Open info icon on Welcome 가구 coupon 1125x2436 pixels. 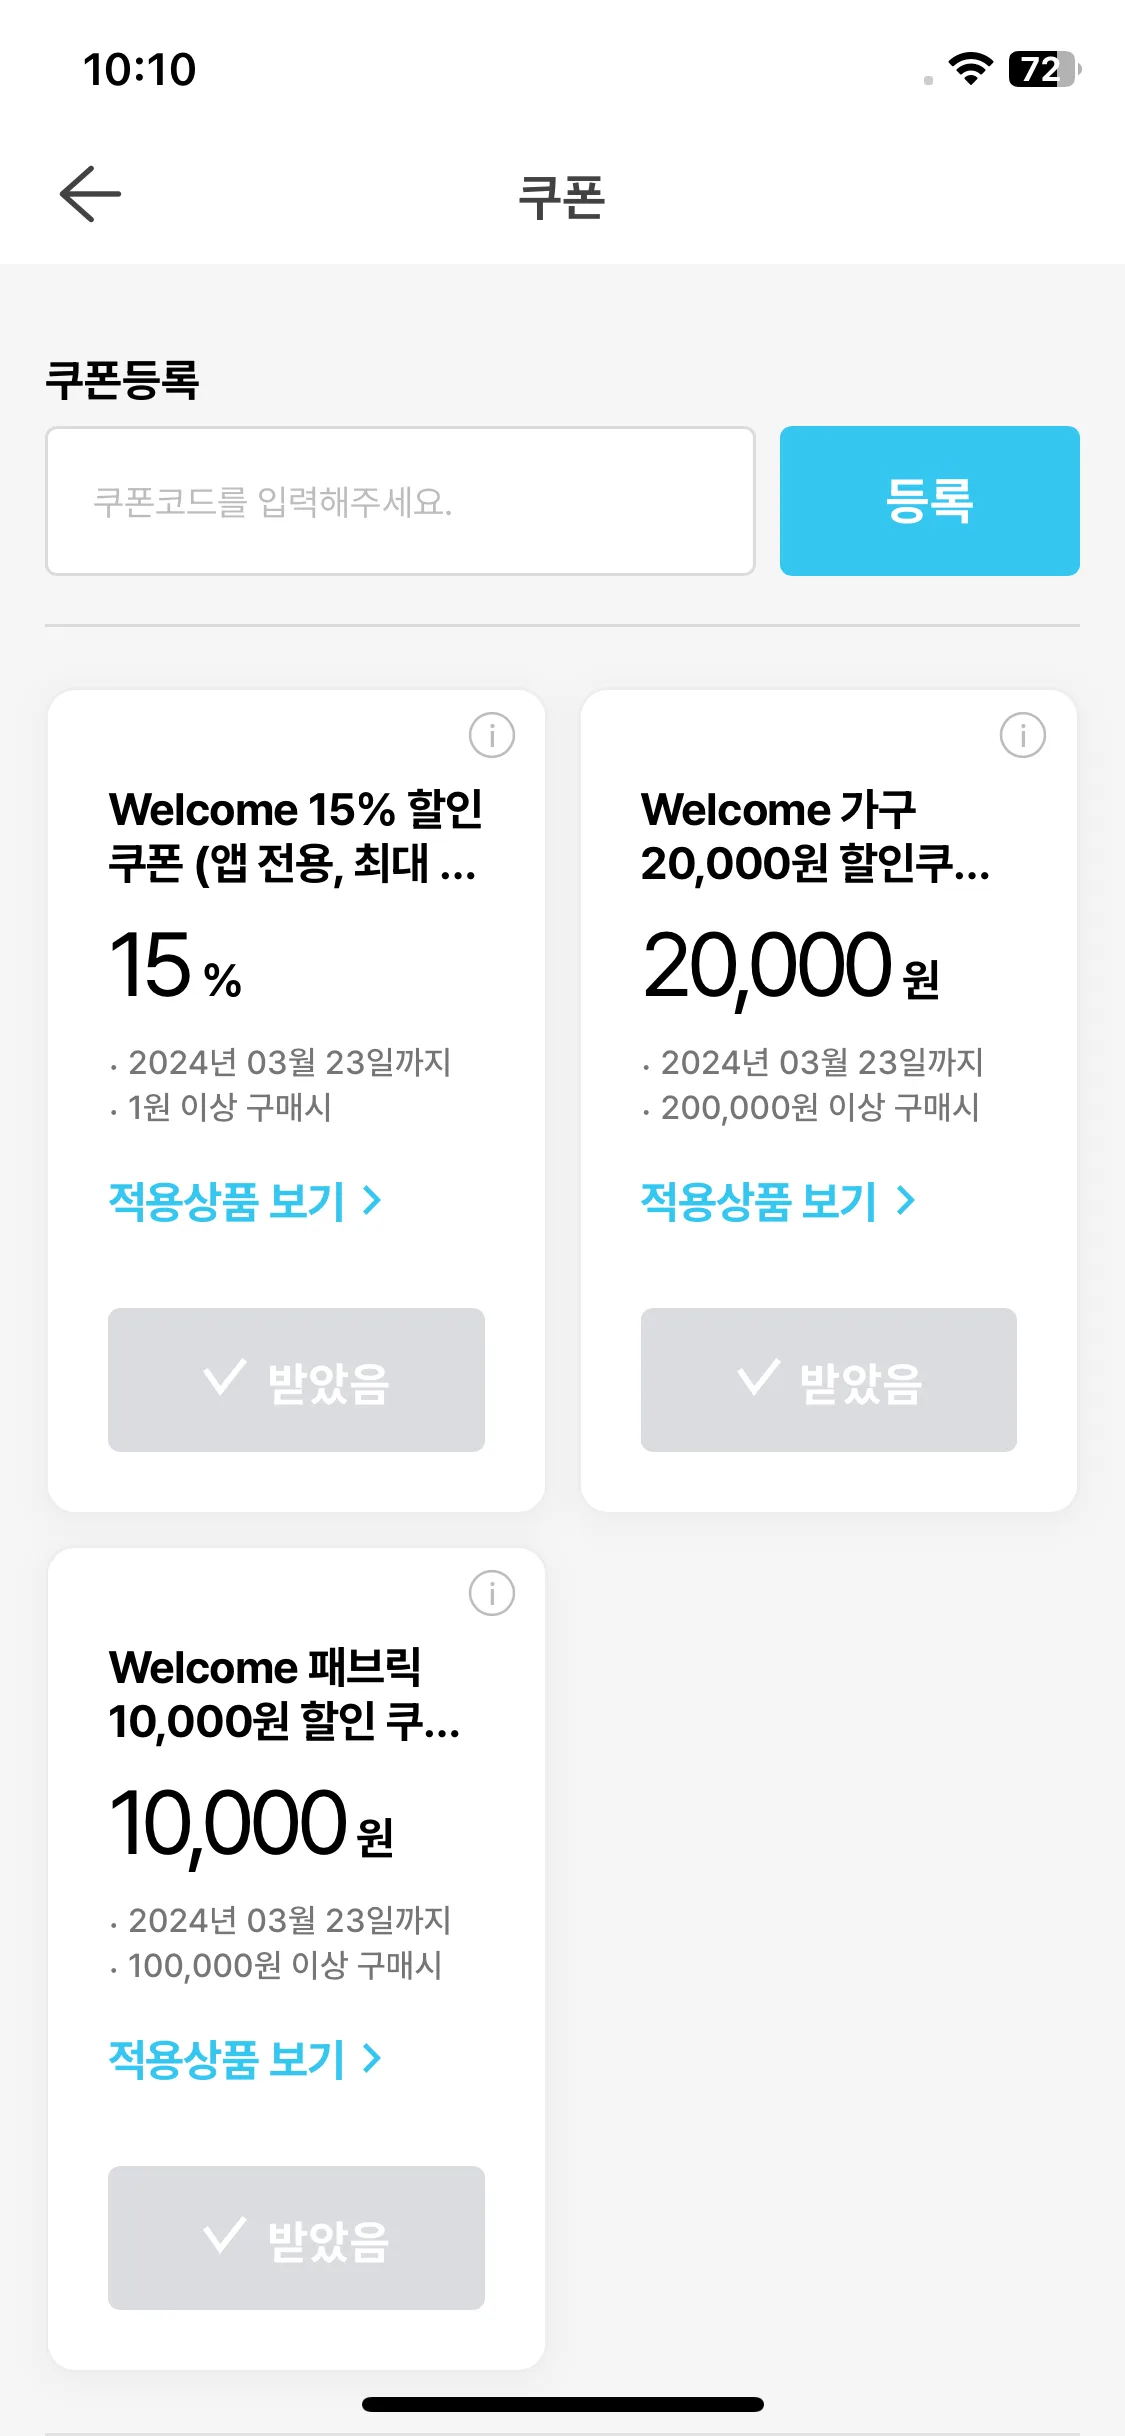coord(1023,735)
